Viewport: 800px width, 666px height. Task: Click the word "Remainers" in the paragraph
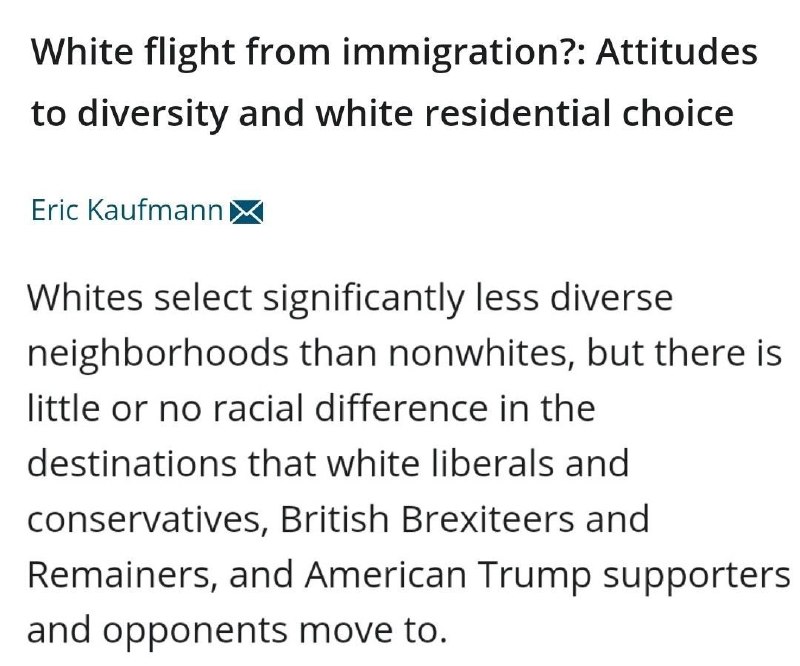coord(119,575)
